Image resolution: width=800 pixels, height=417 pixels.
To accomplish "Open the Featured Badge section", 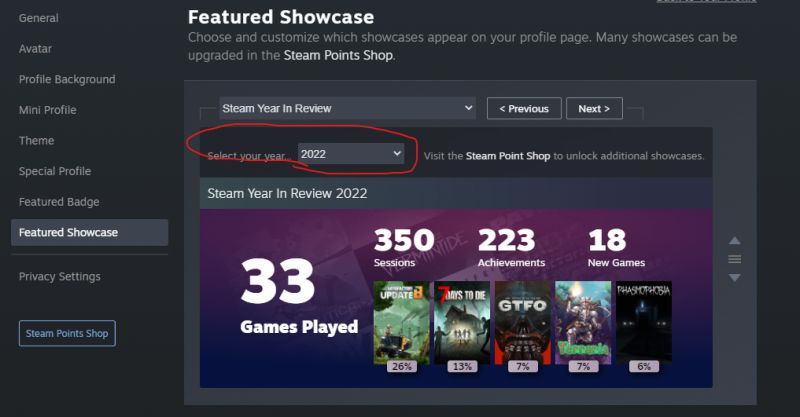I will coord(59,202).
